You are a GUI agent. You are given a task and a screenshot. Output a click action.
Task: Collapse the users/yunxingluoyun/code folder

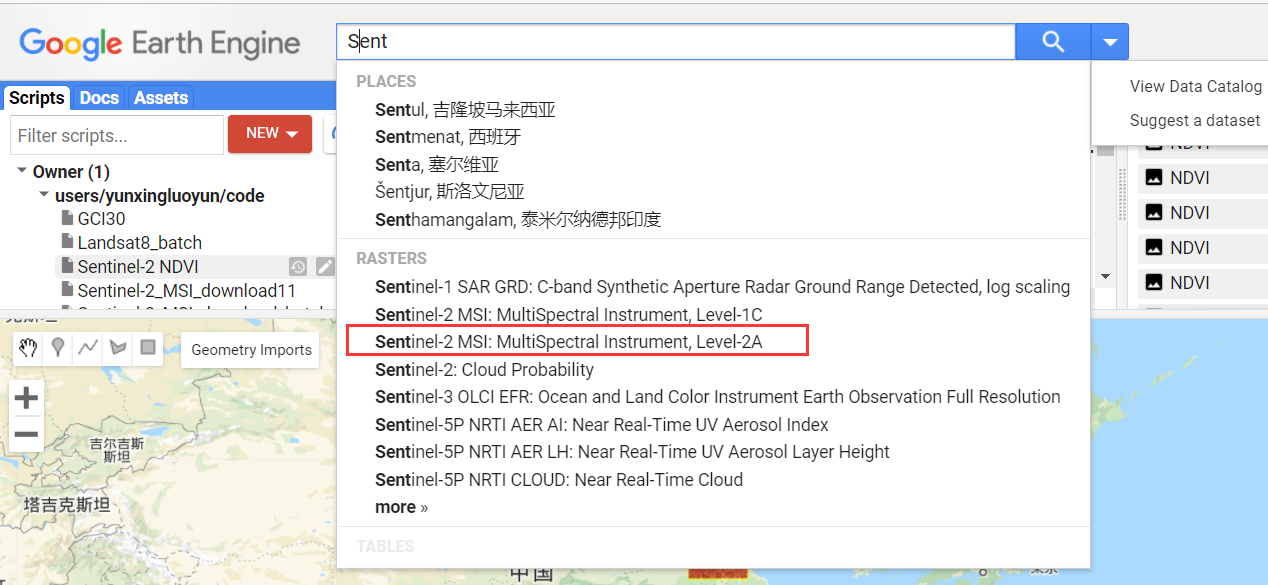point(44,195)
